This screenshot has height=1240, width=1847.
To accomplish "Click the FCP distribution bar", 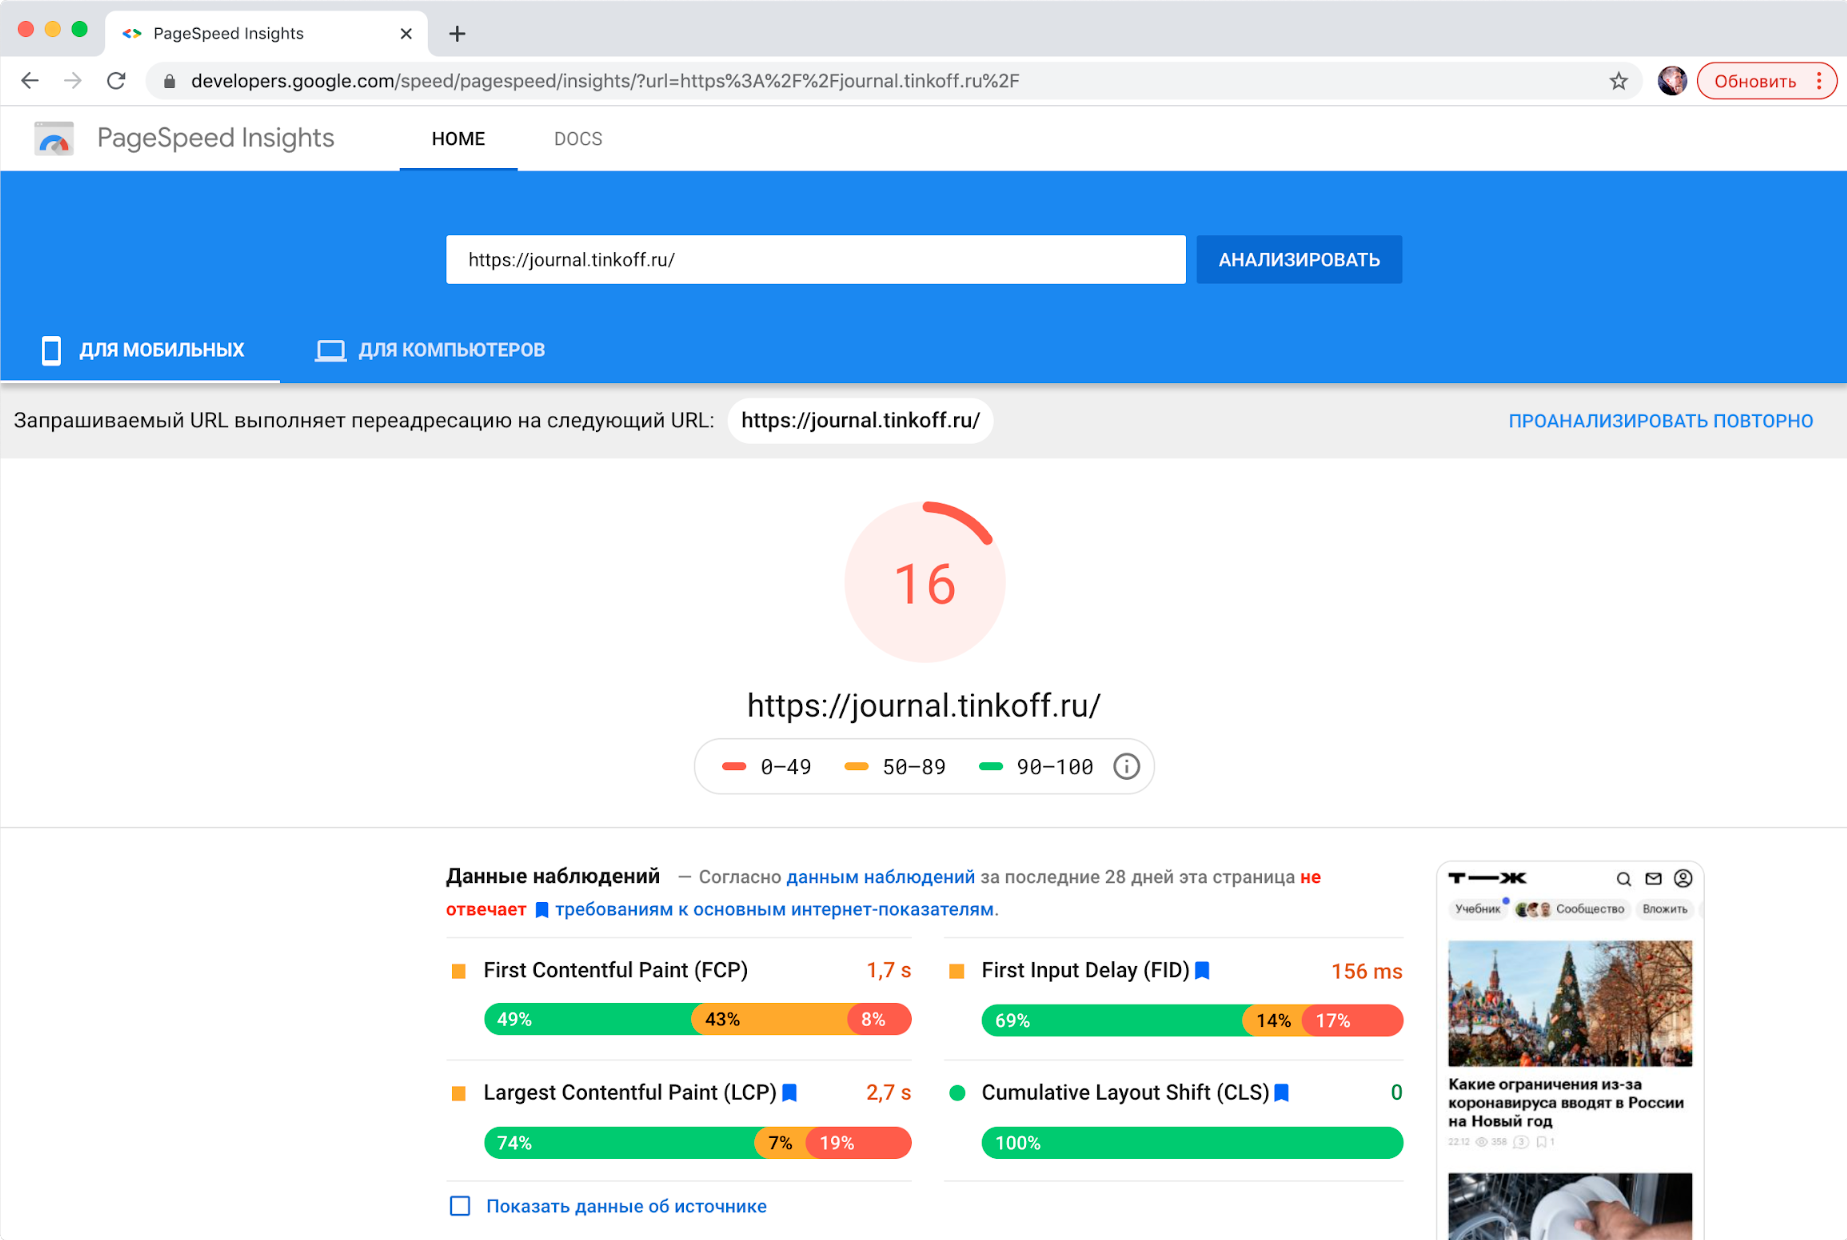I will [697, 1019].
